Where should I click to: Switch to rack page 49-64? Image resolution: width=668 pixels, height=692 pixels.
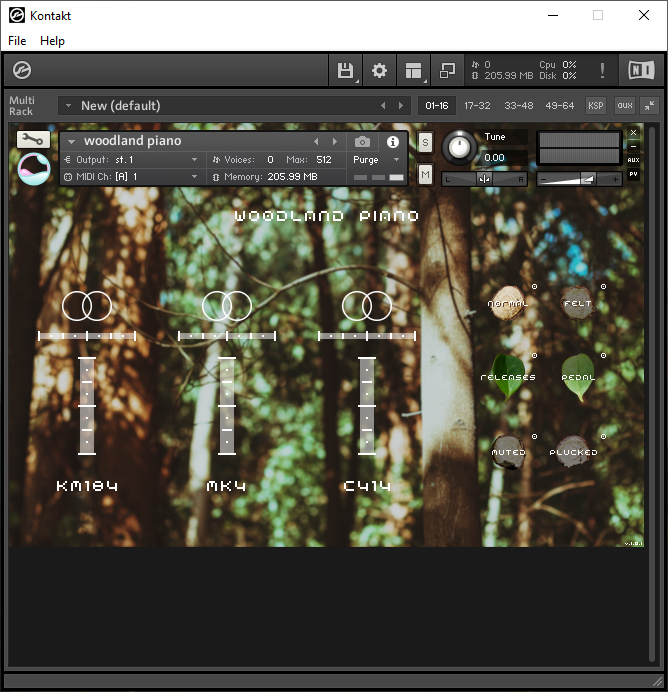pyautogui.click(x=559, y=105)
